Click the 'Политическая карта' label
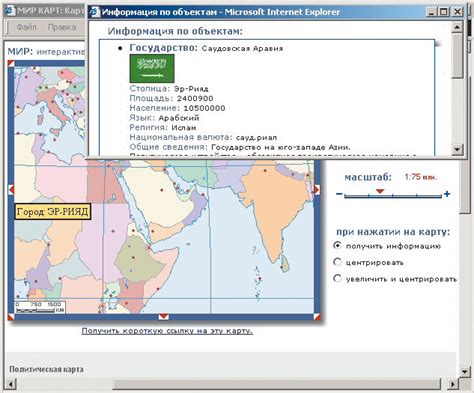This screenshot has width=474, height=393. point(46,369)
